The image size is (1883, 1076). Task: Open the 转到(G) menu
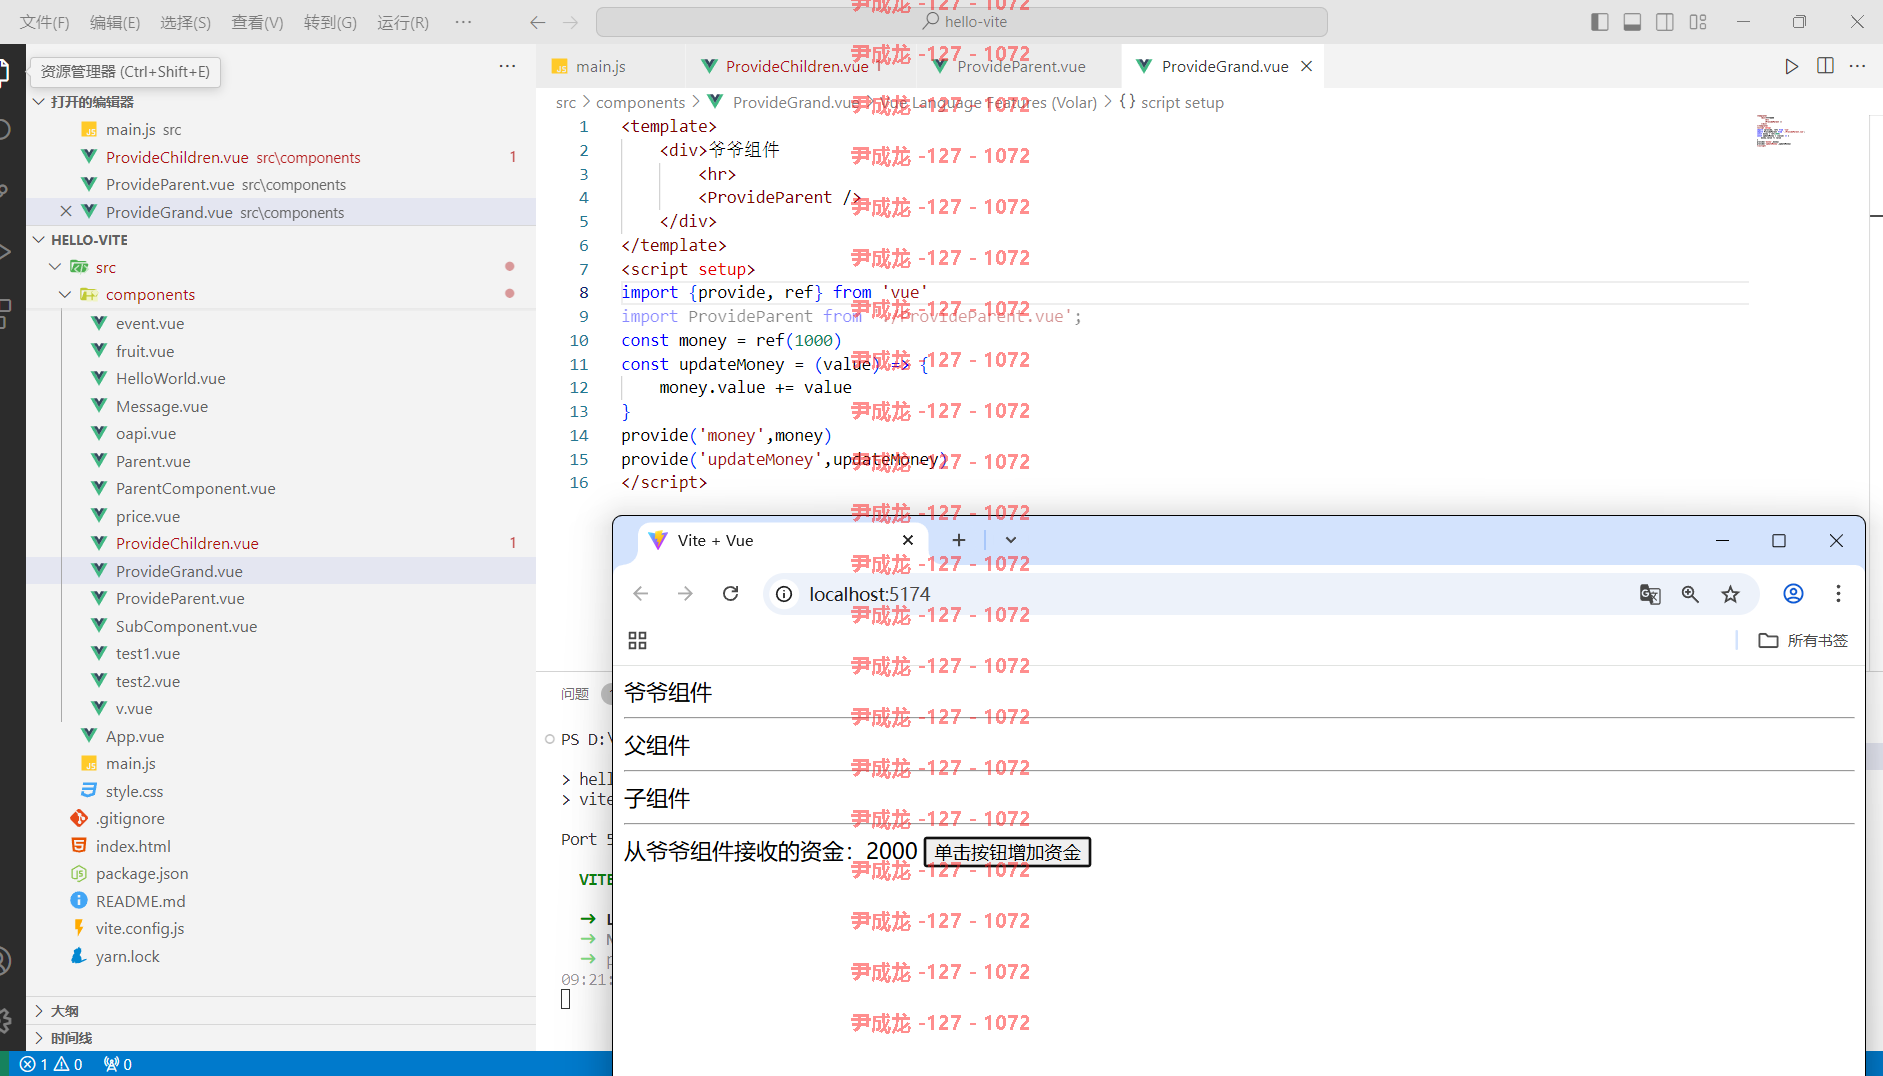click(330, 22)
